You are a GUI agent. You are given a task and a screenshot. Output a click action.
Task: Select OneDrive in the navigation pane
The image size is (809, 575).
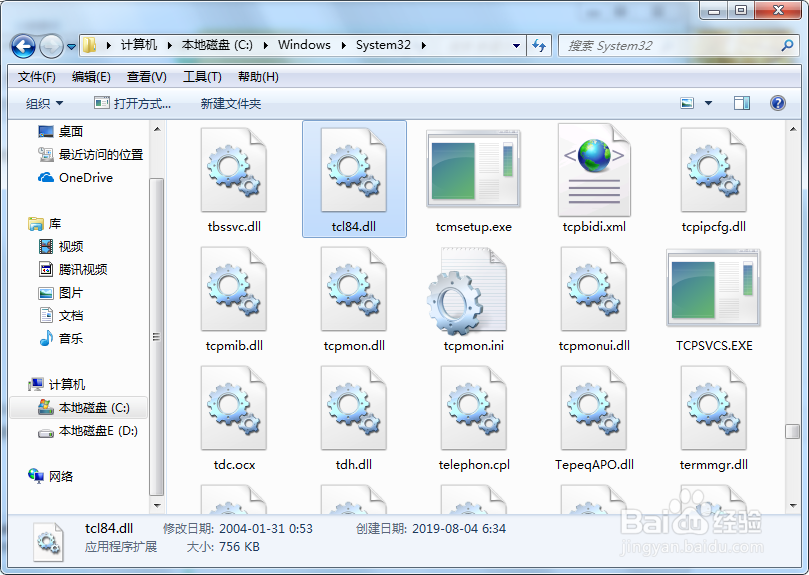tap(75, 178)
